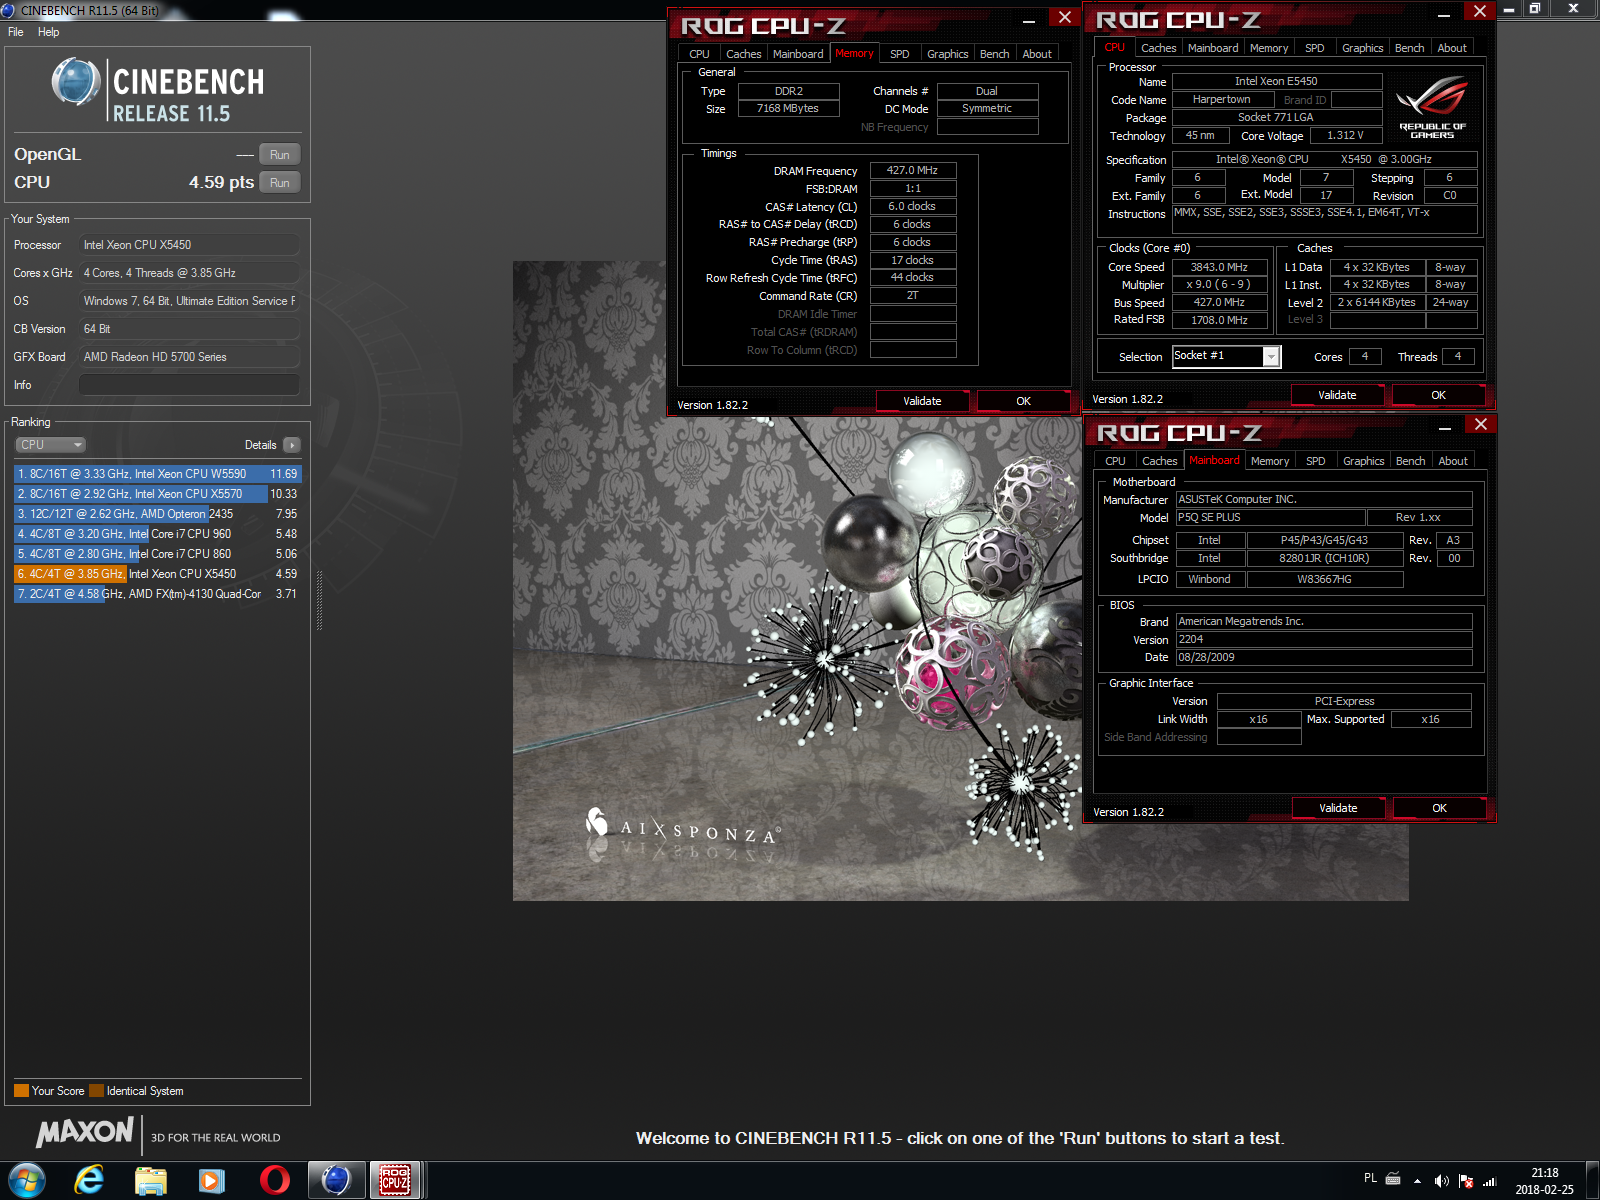Click the Info input field
Screen dimensions: 1600x1200
point(189,385)
